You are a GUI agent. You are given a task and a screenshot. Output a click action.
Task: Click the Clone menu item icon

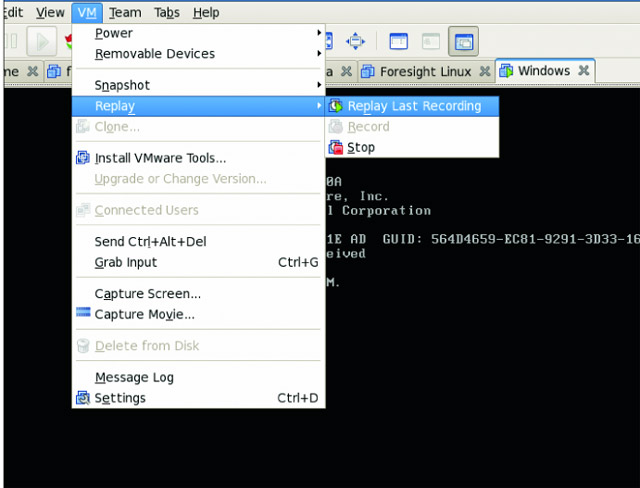coord(83,126)
